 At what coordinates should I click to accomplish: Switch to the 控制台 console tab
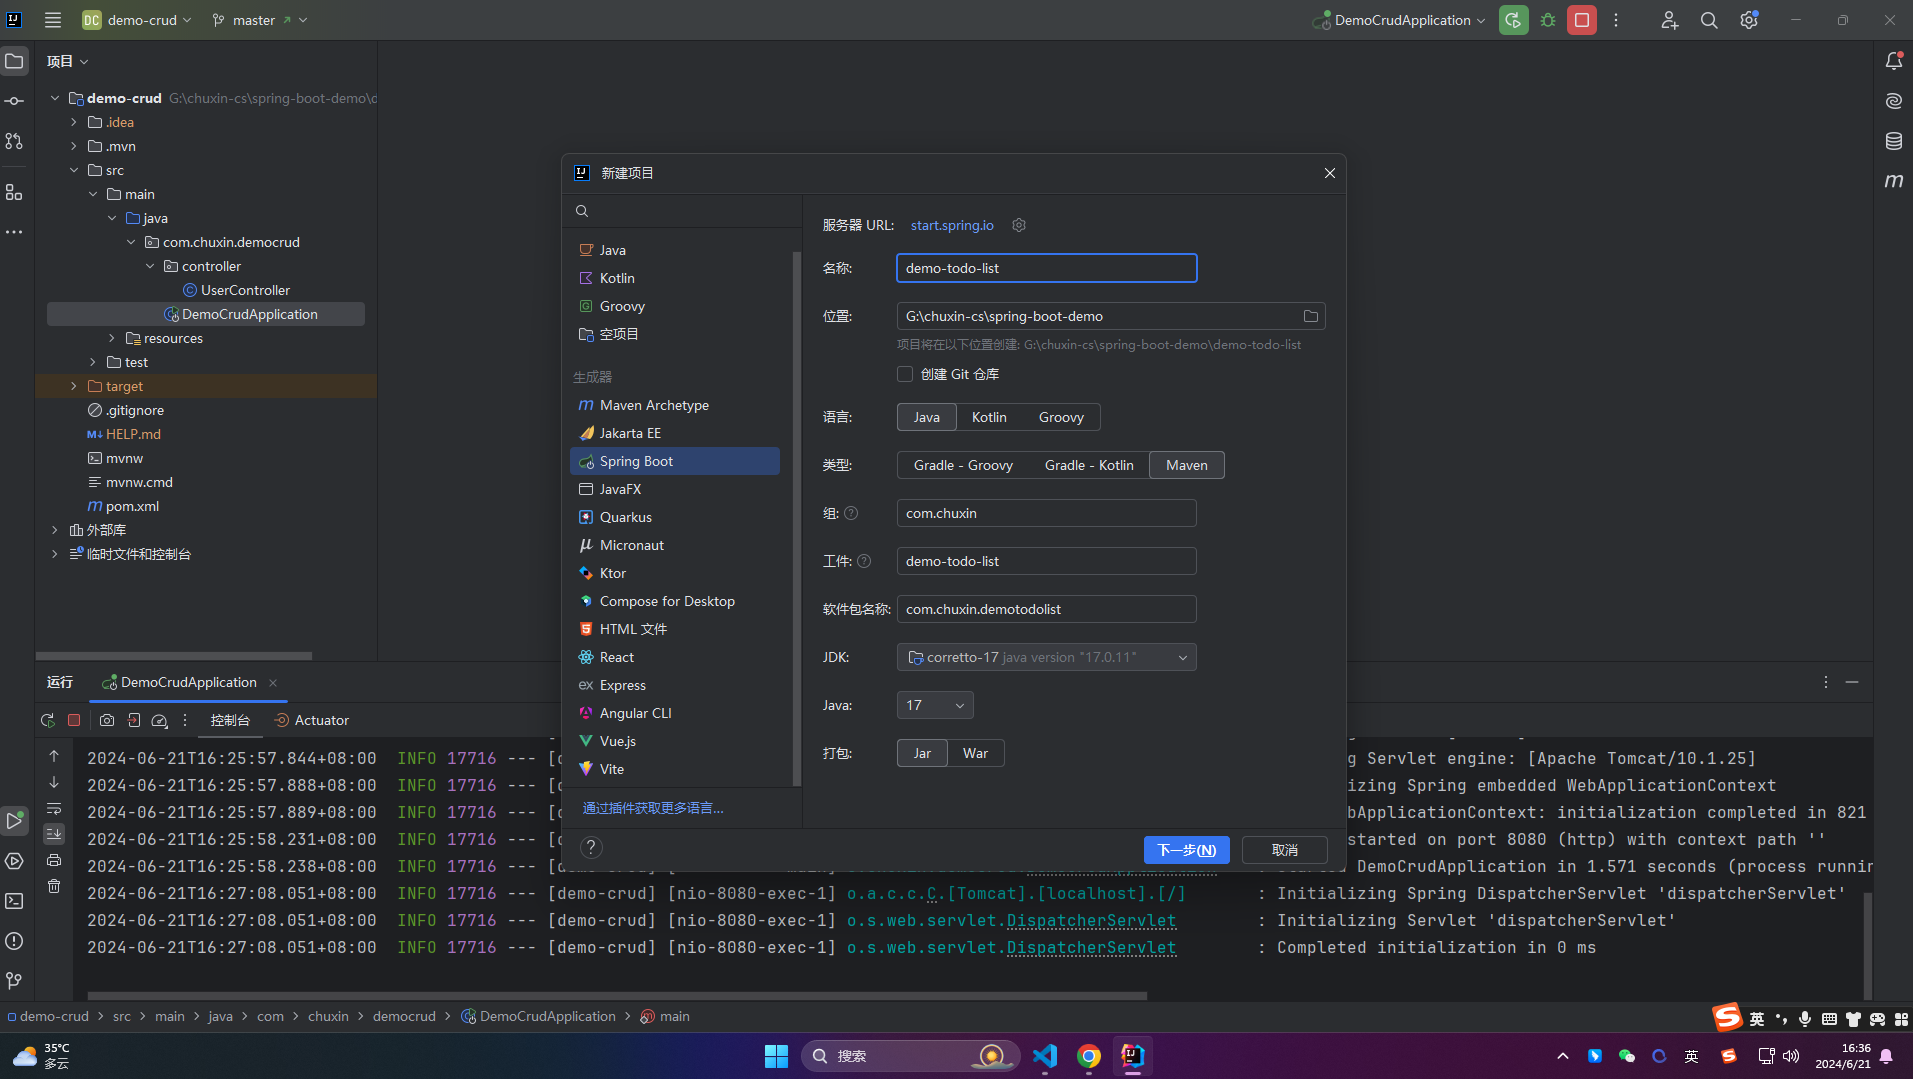(230, 720)
